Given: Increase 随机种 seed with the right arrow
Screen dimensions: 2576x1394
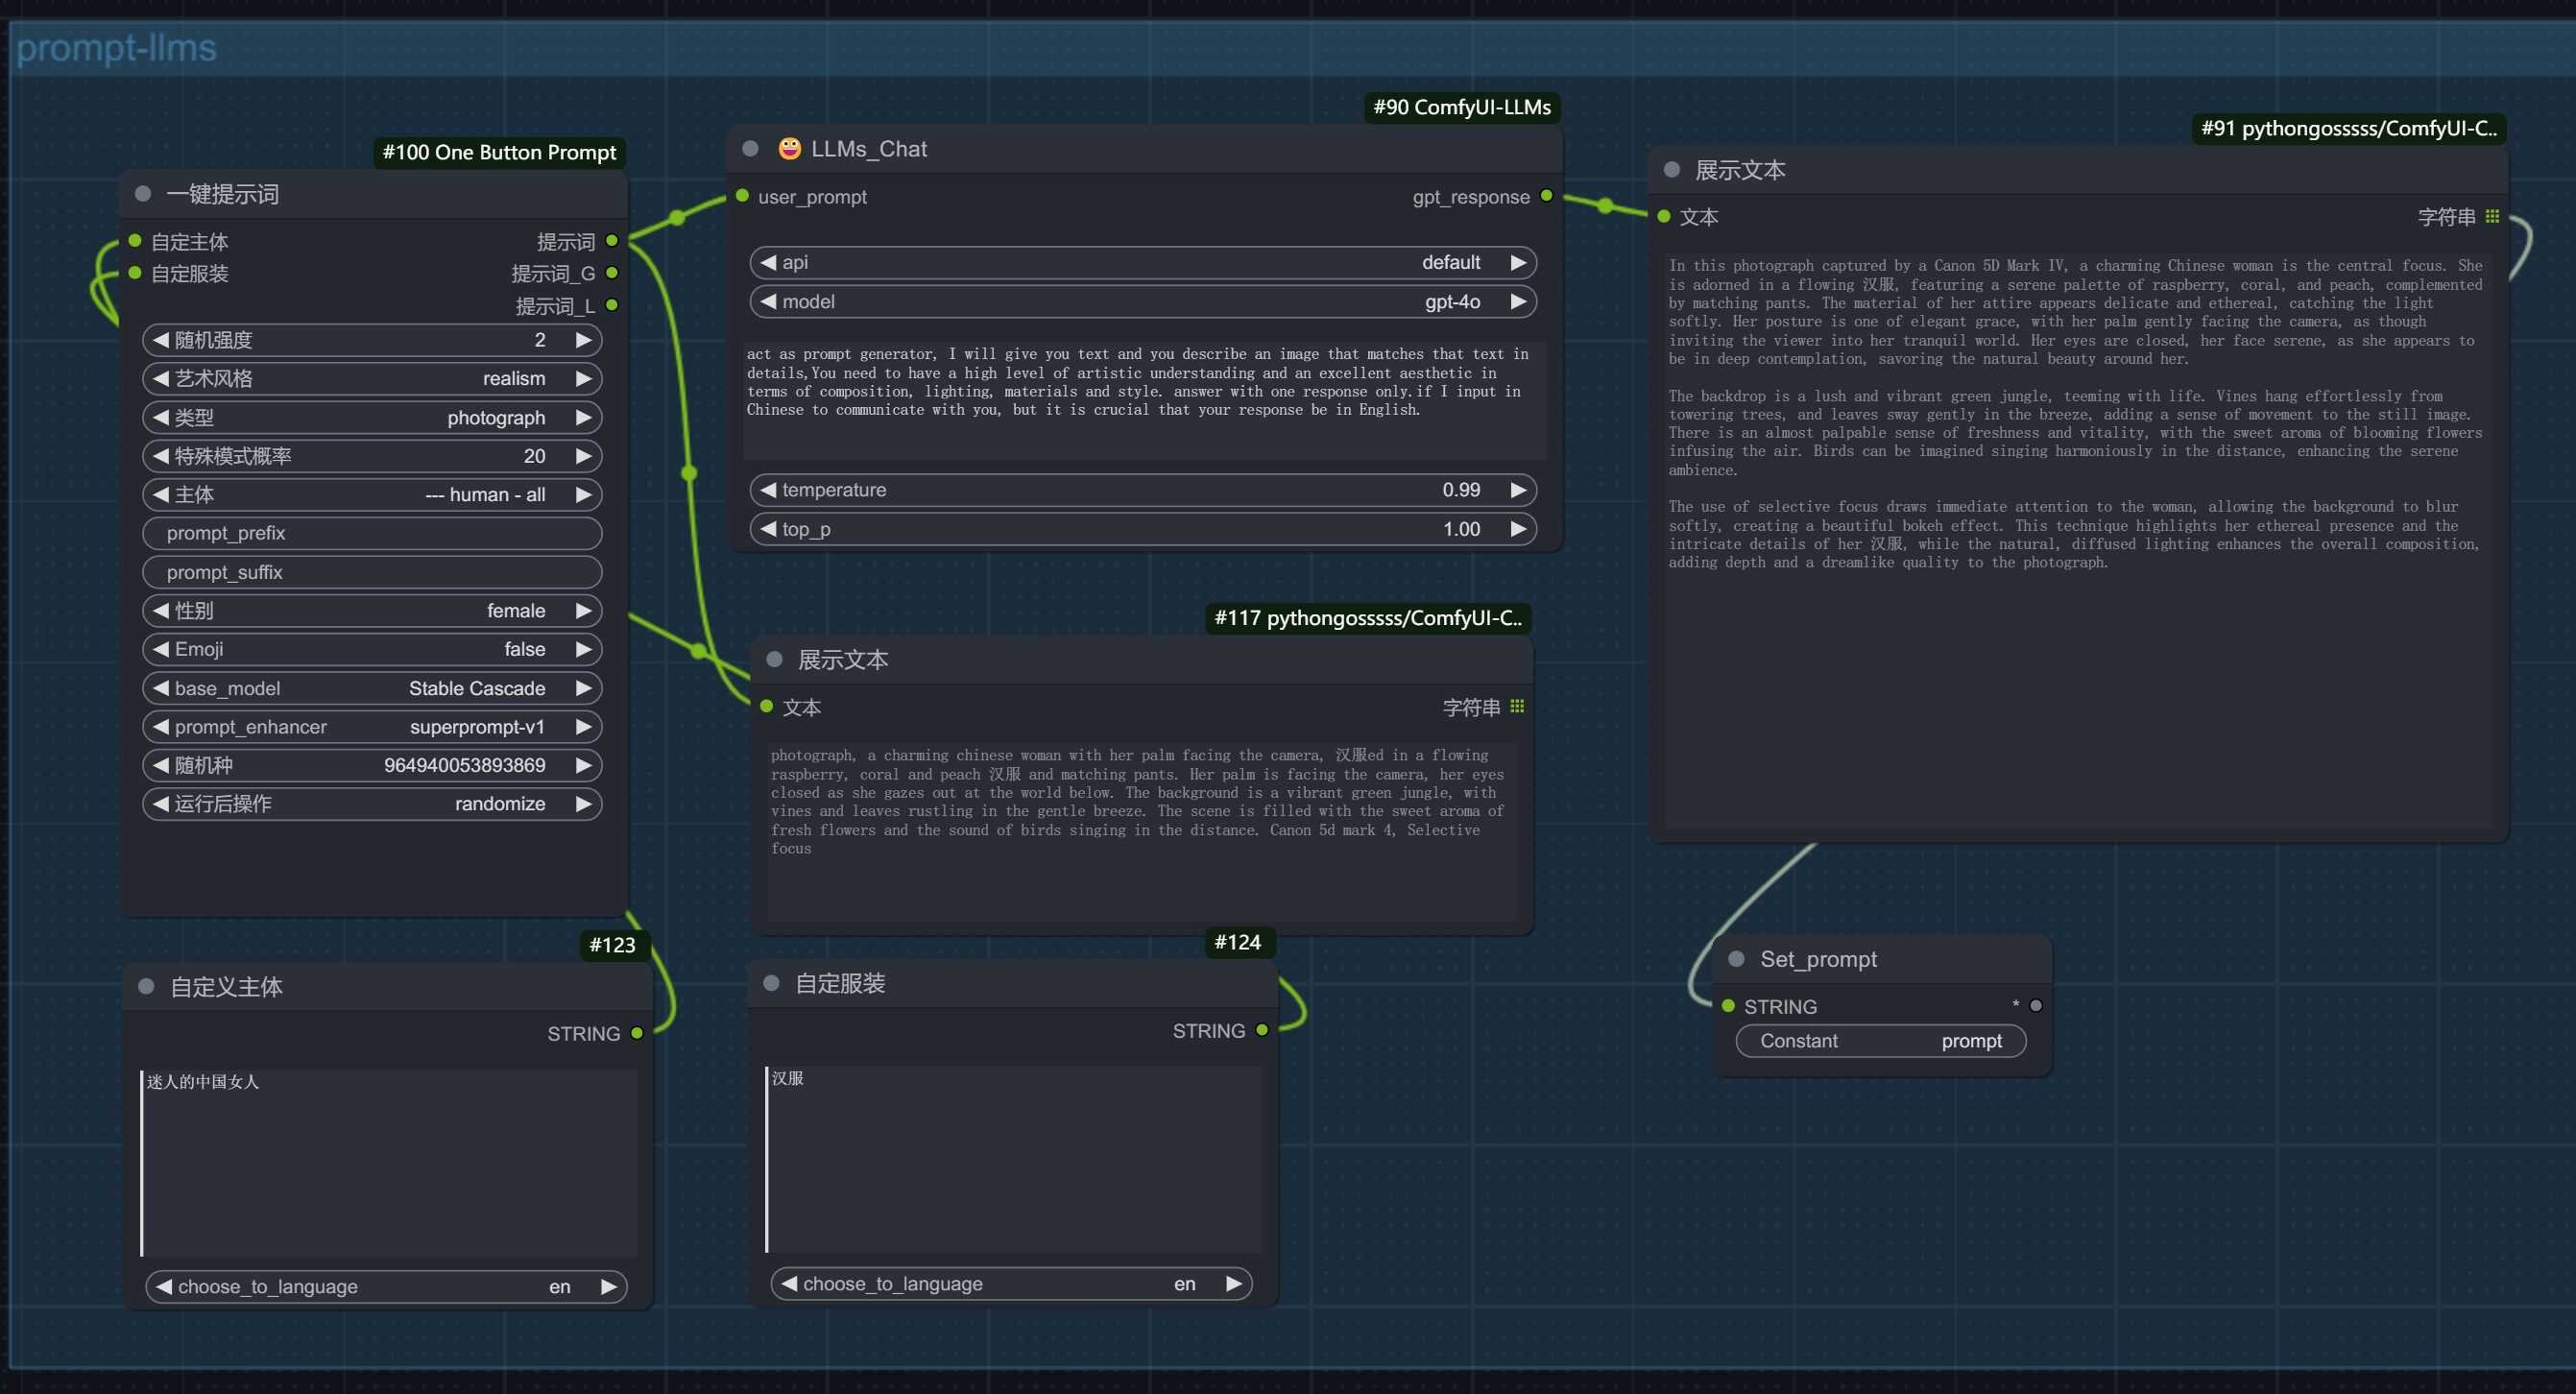Looking at the screenshot, I should [x=584, y=765].
